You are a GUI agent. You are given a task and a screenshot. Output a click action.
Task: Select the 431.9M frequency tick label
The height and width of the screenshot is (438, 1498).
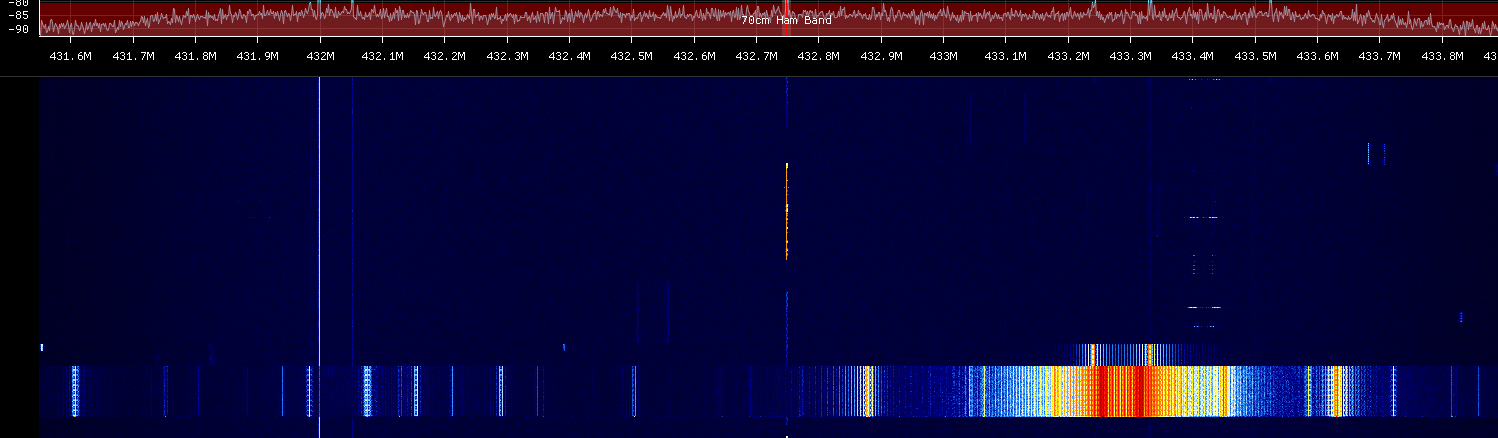click(x=258, y=56)
